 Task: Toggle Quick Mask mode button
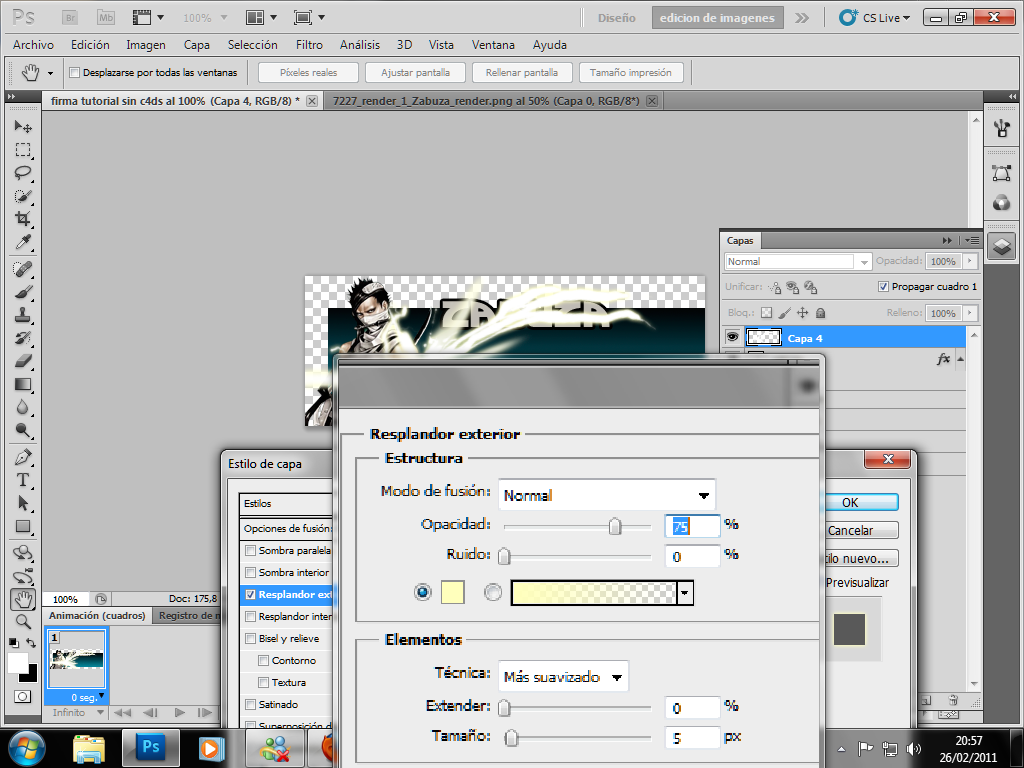[x=23, y=696]
